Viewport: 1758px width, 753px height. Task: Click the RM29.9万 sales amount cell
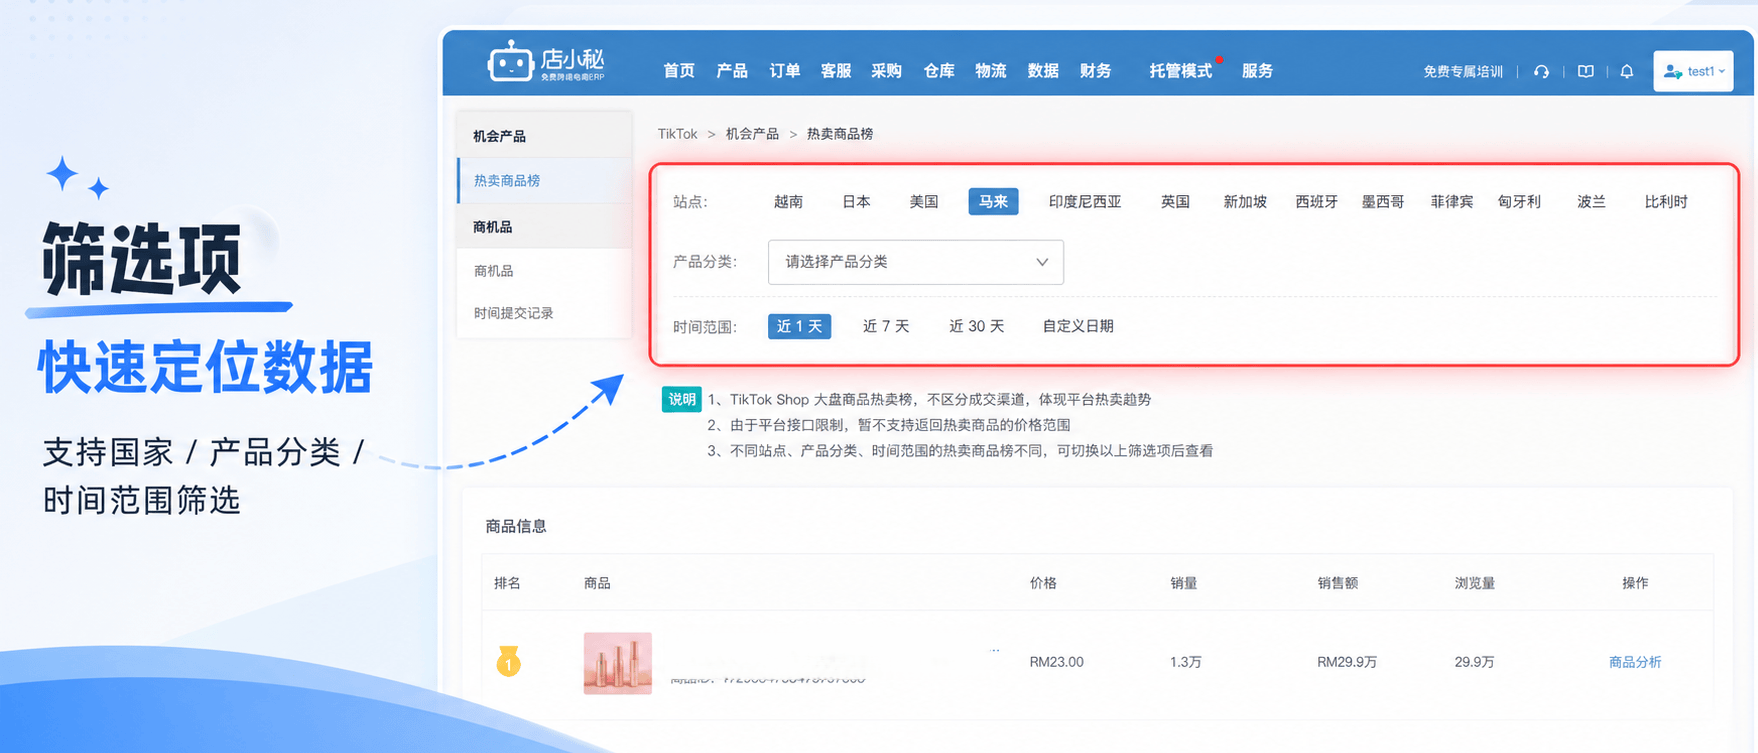(x=1347, y=662)
